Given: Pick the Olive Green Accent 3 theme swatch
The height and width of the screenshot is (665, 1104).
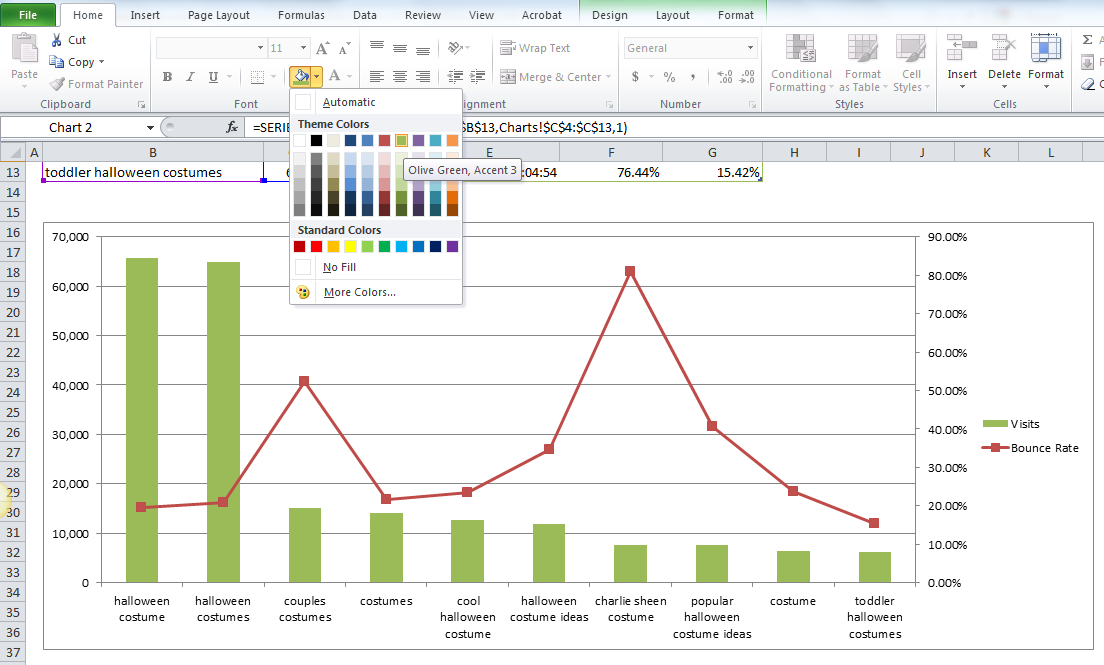Looking at the screenshot, I should (x=401, y=141).
